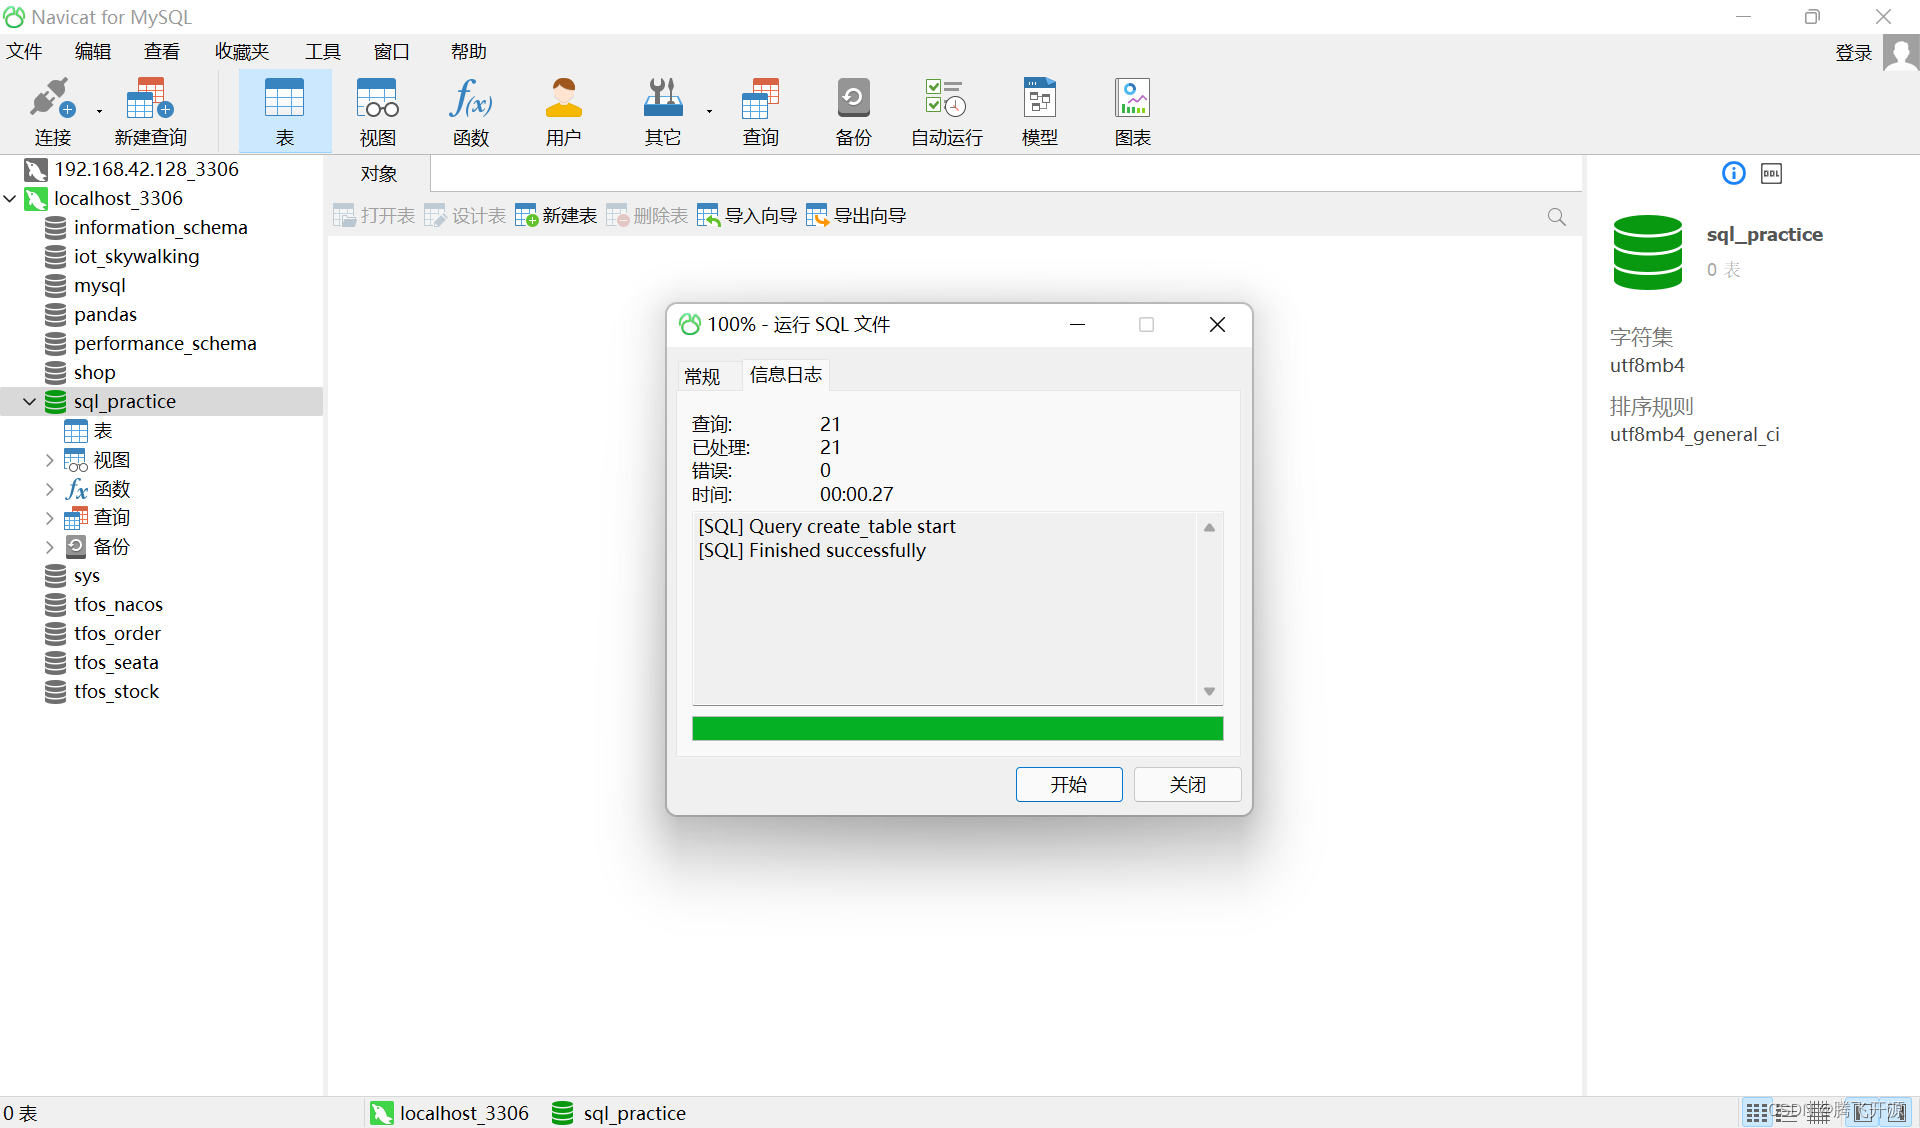This screenshot has height=1128, width=1920.
Task: Open the 帮助 (Help) menu
Action: (x=468, y=52)
